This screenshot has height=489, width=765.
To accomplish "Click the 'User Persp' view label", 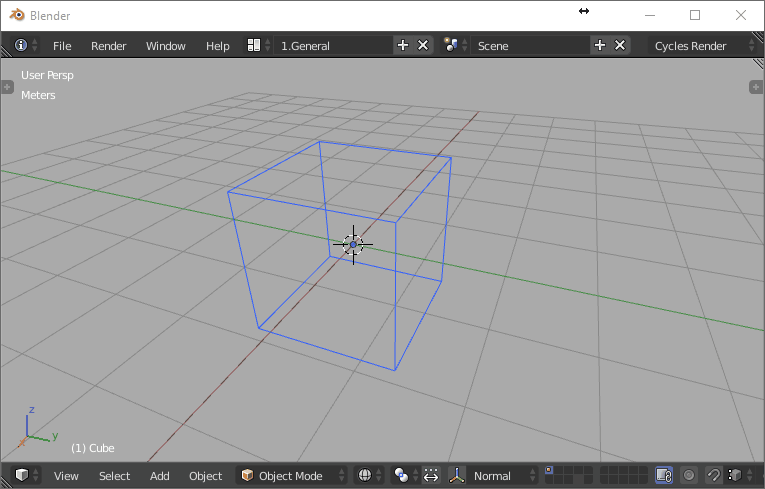I will click(47, 75).
